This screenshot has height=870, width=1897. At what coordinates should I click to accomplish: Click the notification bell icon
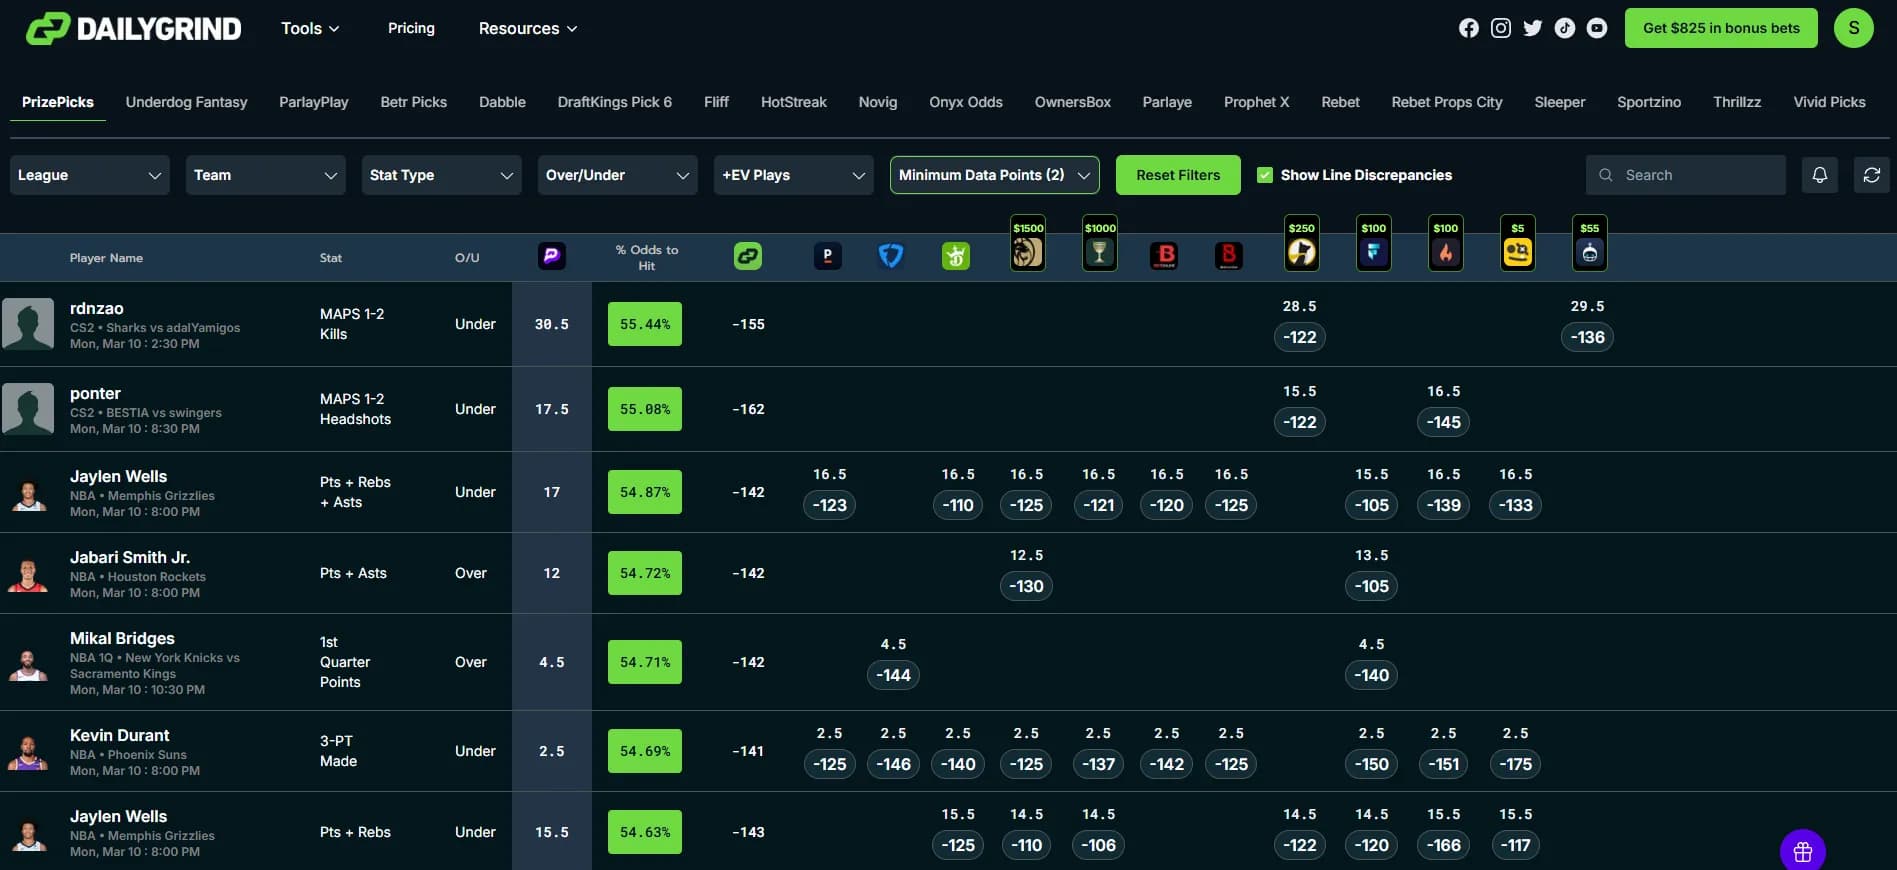[1819, 175]
